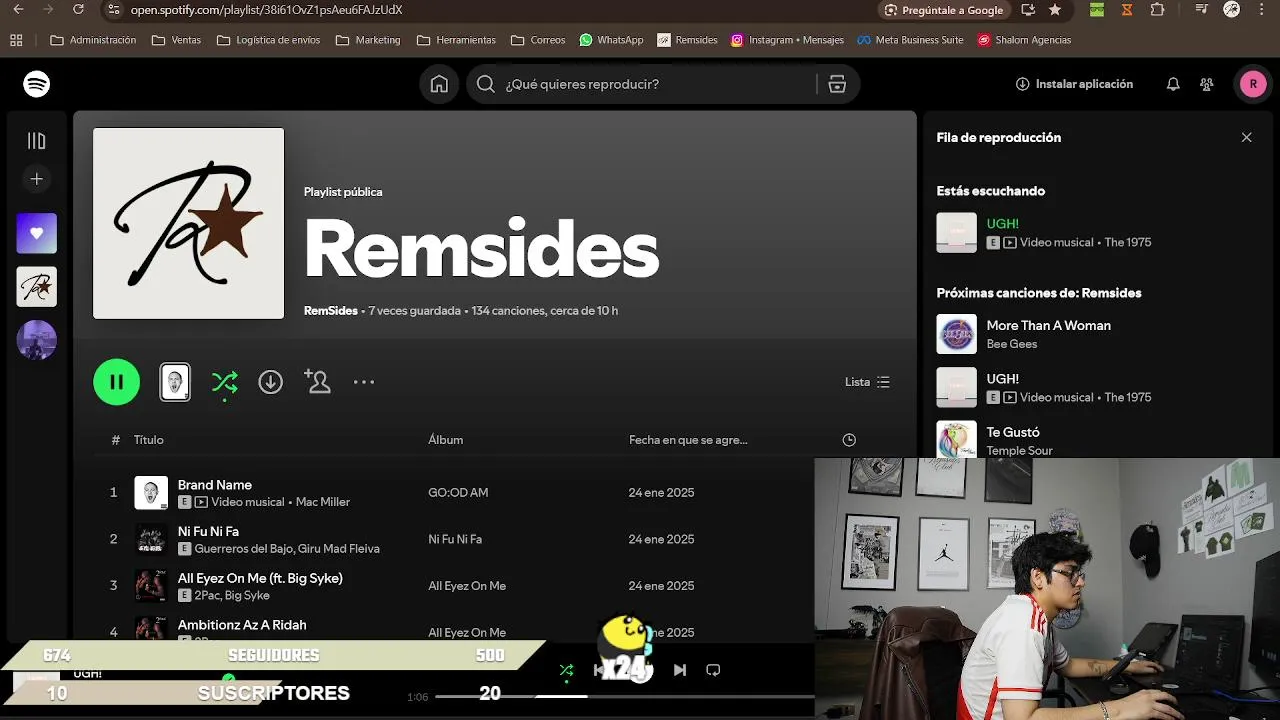Open Meta Business Suite bookmark
This screenshot has height=720, width=1280.
tap(911, 40)
